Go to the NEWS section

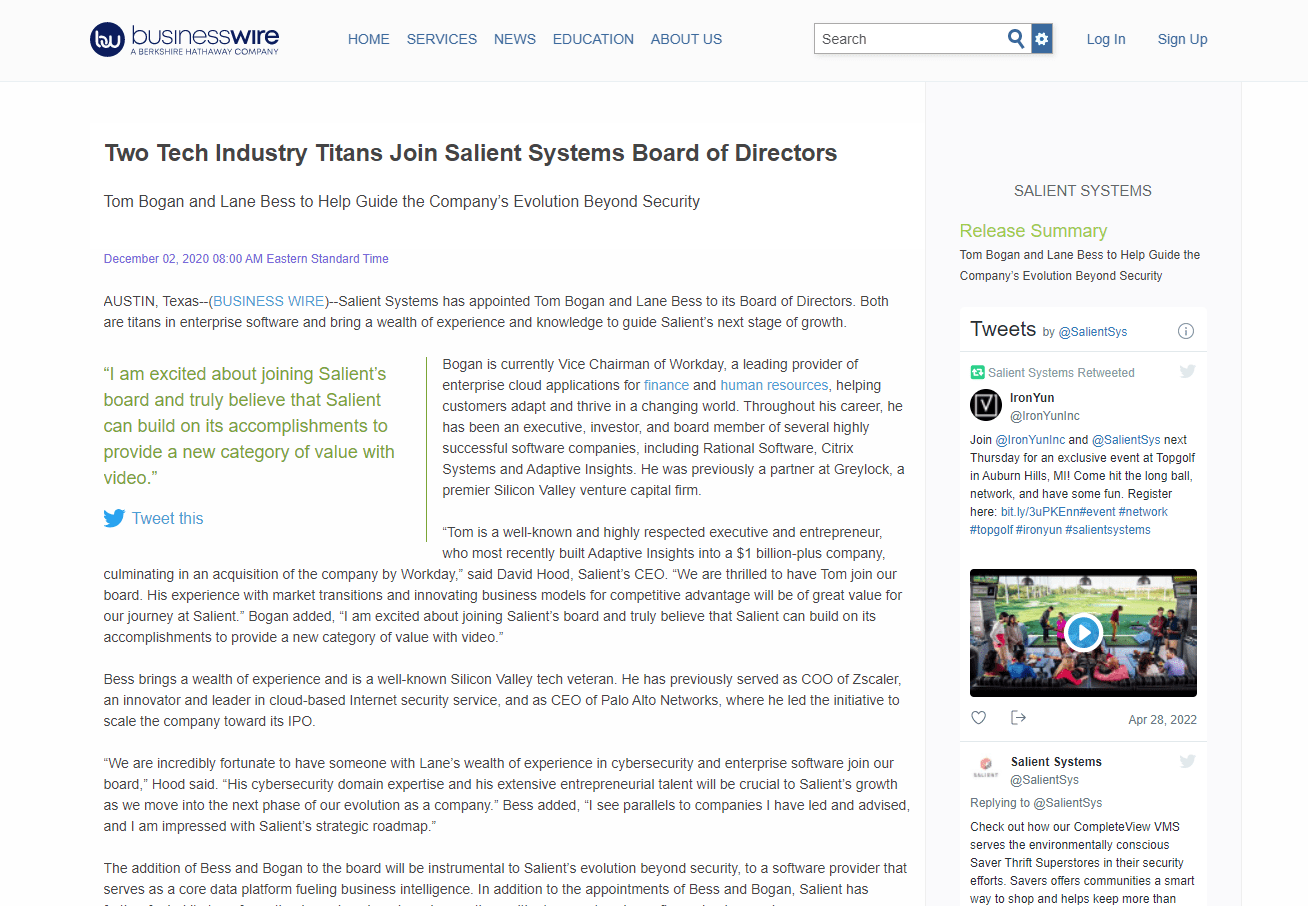pyautogui.click(x=515, y=39)
